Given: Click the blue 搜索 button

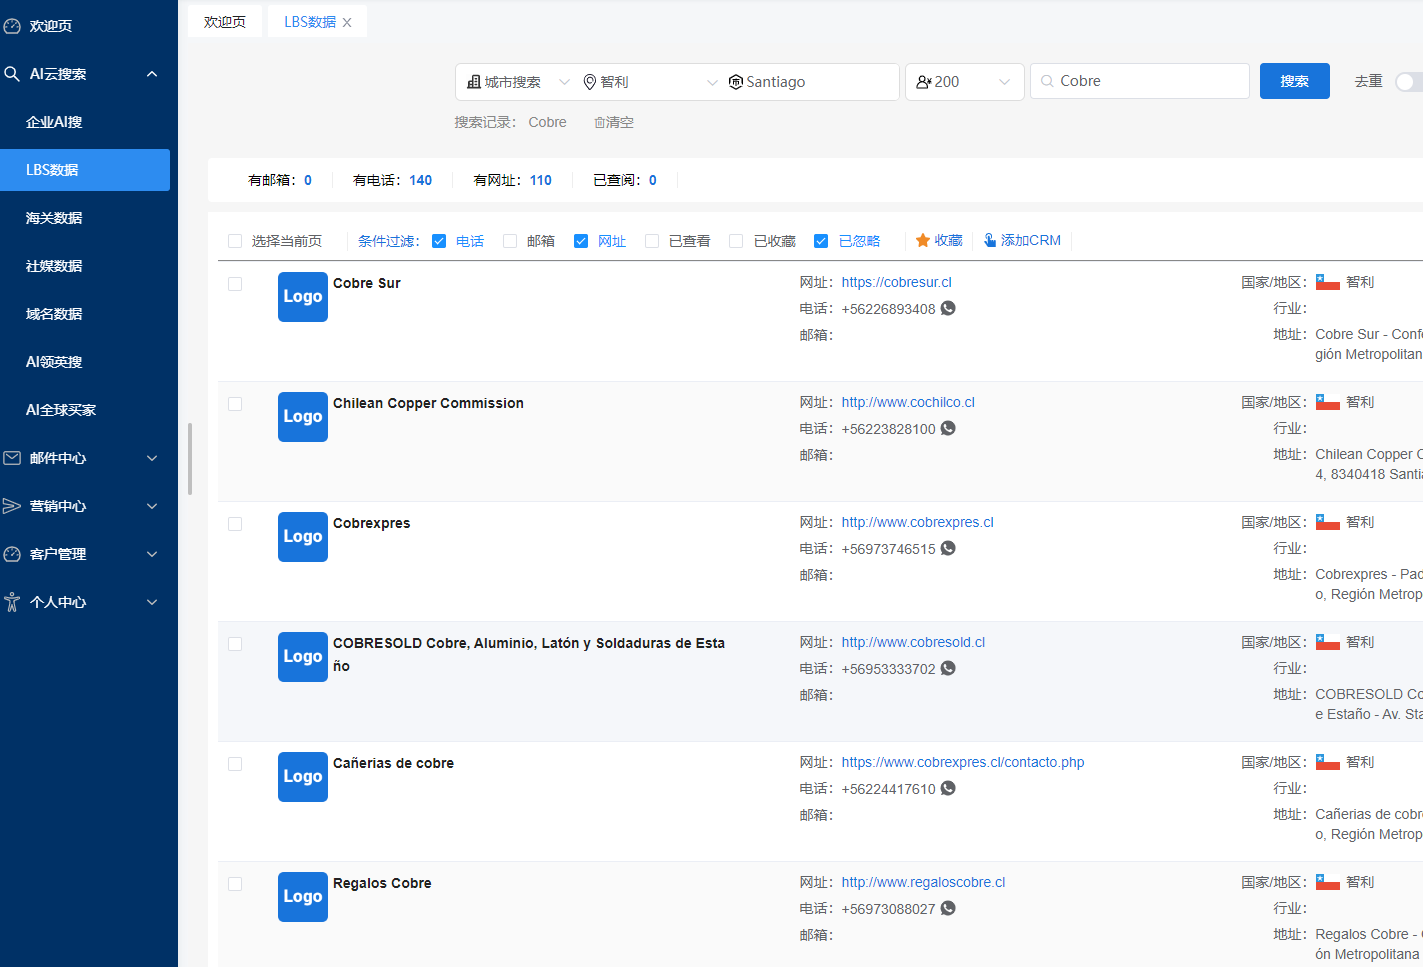Looking at the screenshot, I should pos(1294,81).
